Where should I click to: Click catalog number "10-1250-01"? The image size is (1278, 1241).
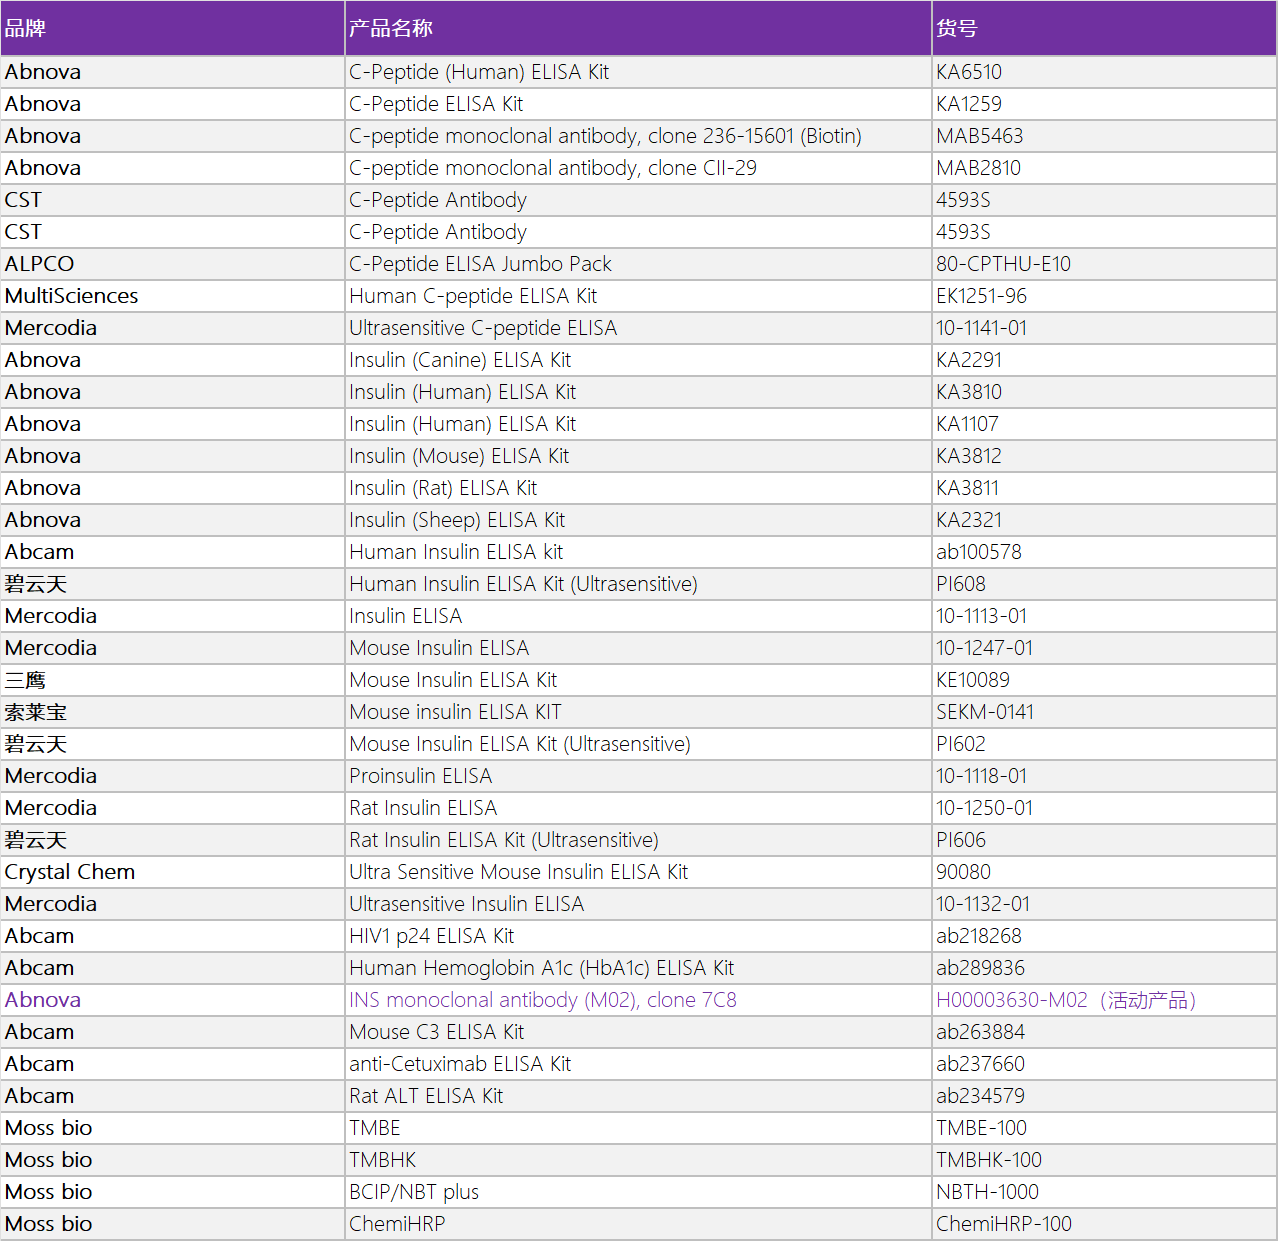pos(985,808)
